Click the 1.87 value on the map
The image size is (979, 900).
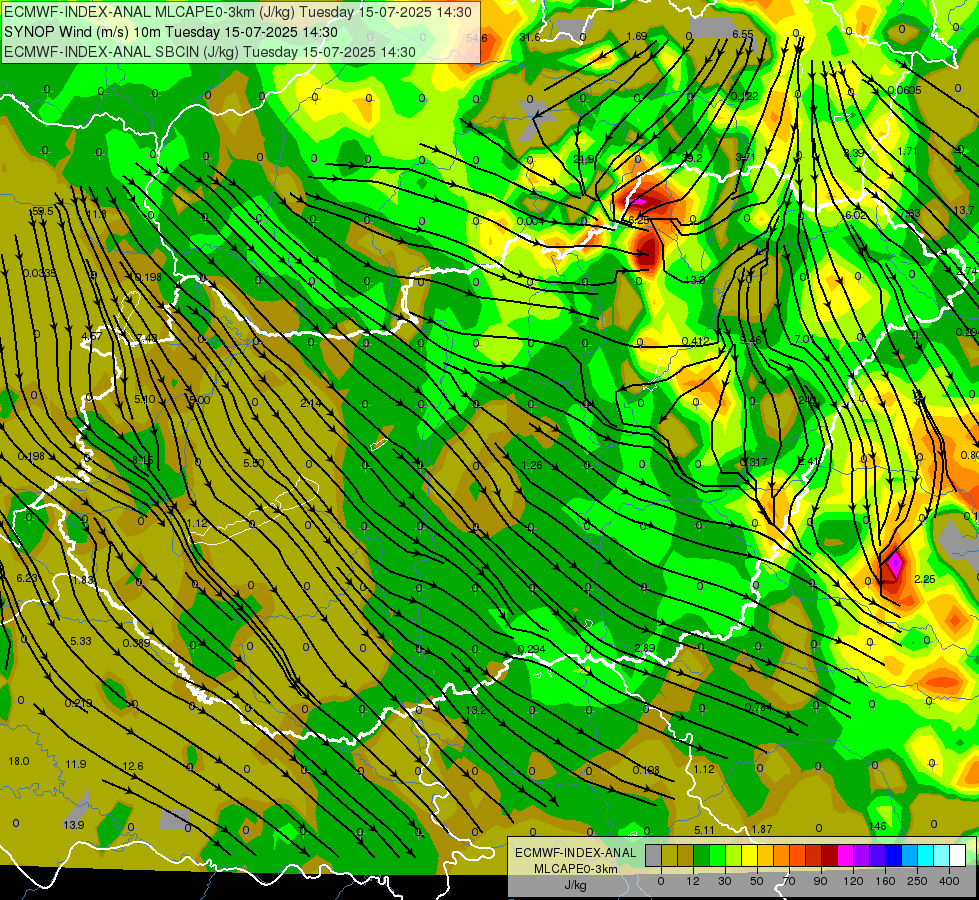[x=762, y=829]
